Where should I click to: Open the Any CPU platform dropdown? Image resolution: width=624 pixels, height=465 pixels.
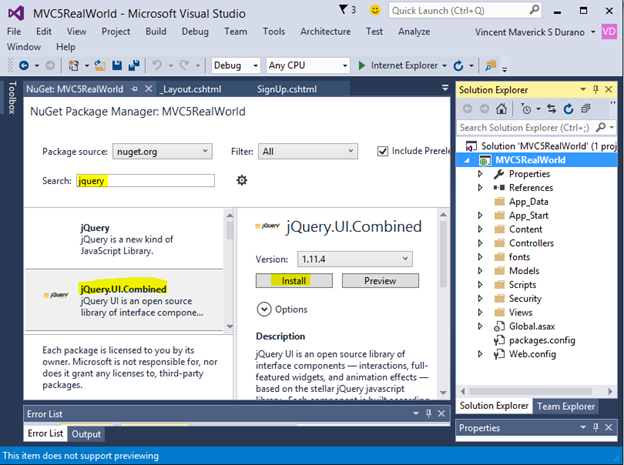pos(308,65)
